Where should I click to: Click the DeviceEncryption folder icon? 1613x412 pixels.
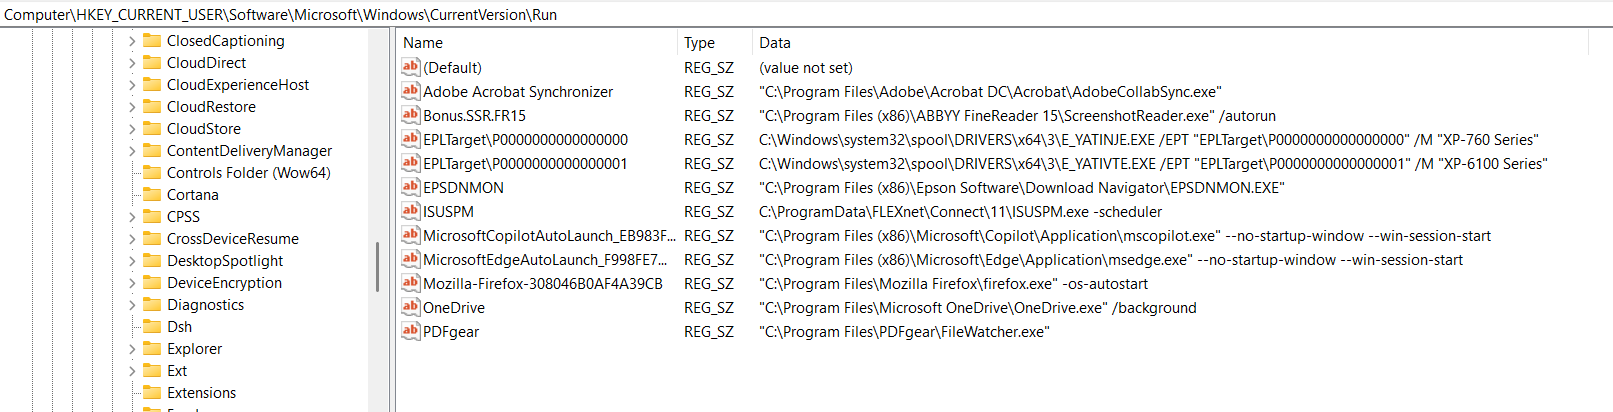pos(152,282)
